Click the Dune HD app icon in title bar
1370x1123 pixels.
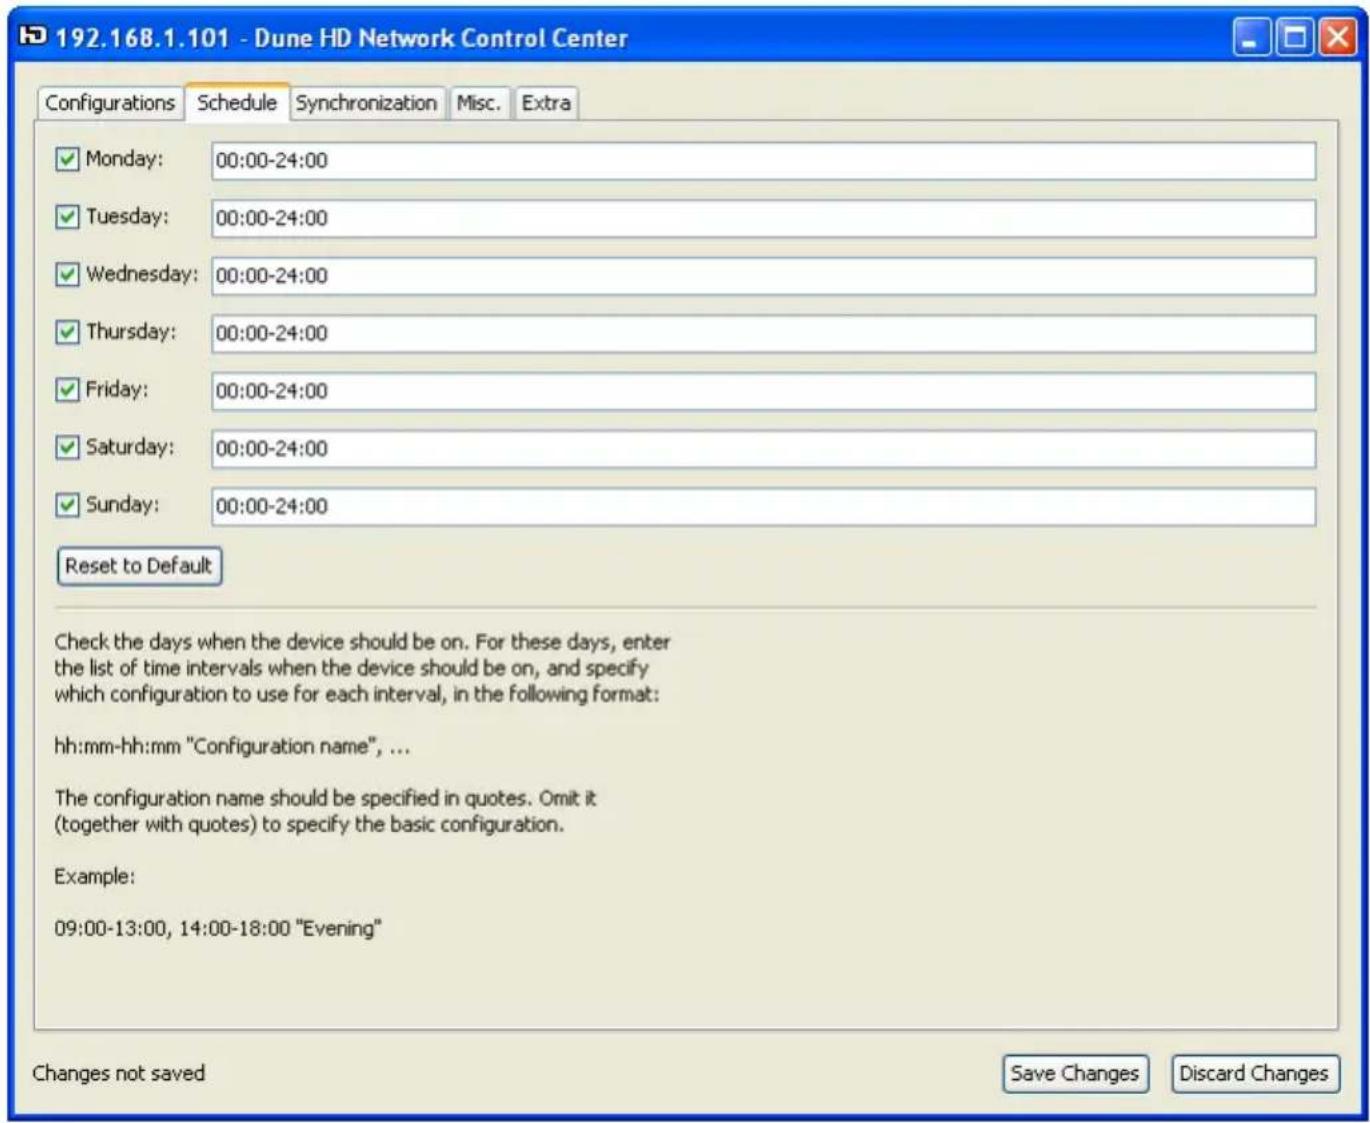[x=33, y=37]
